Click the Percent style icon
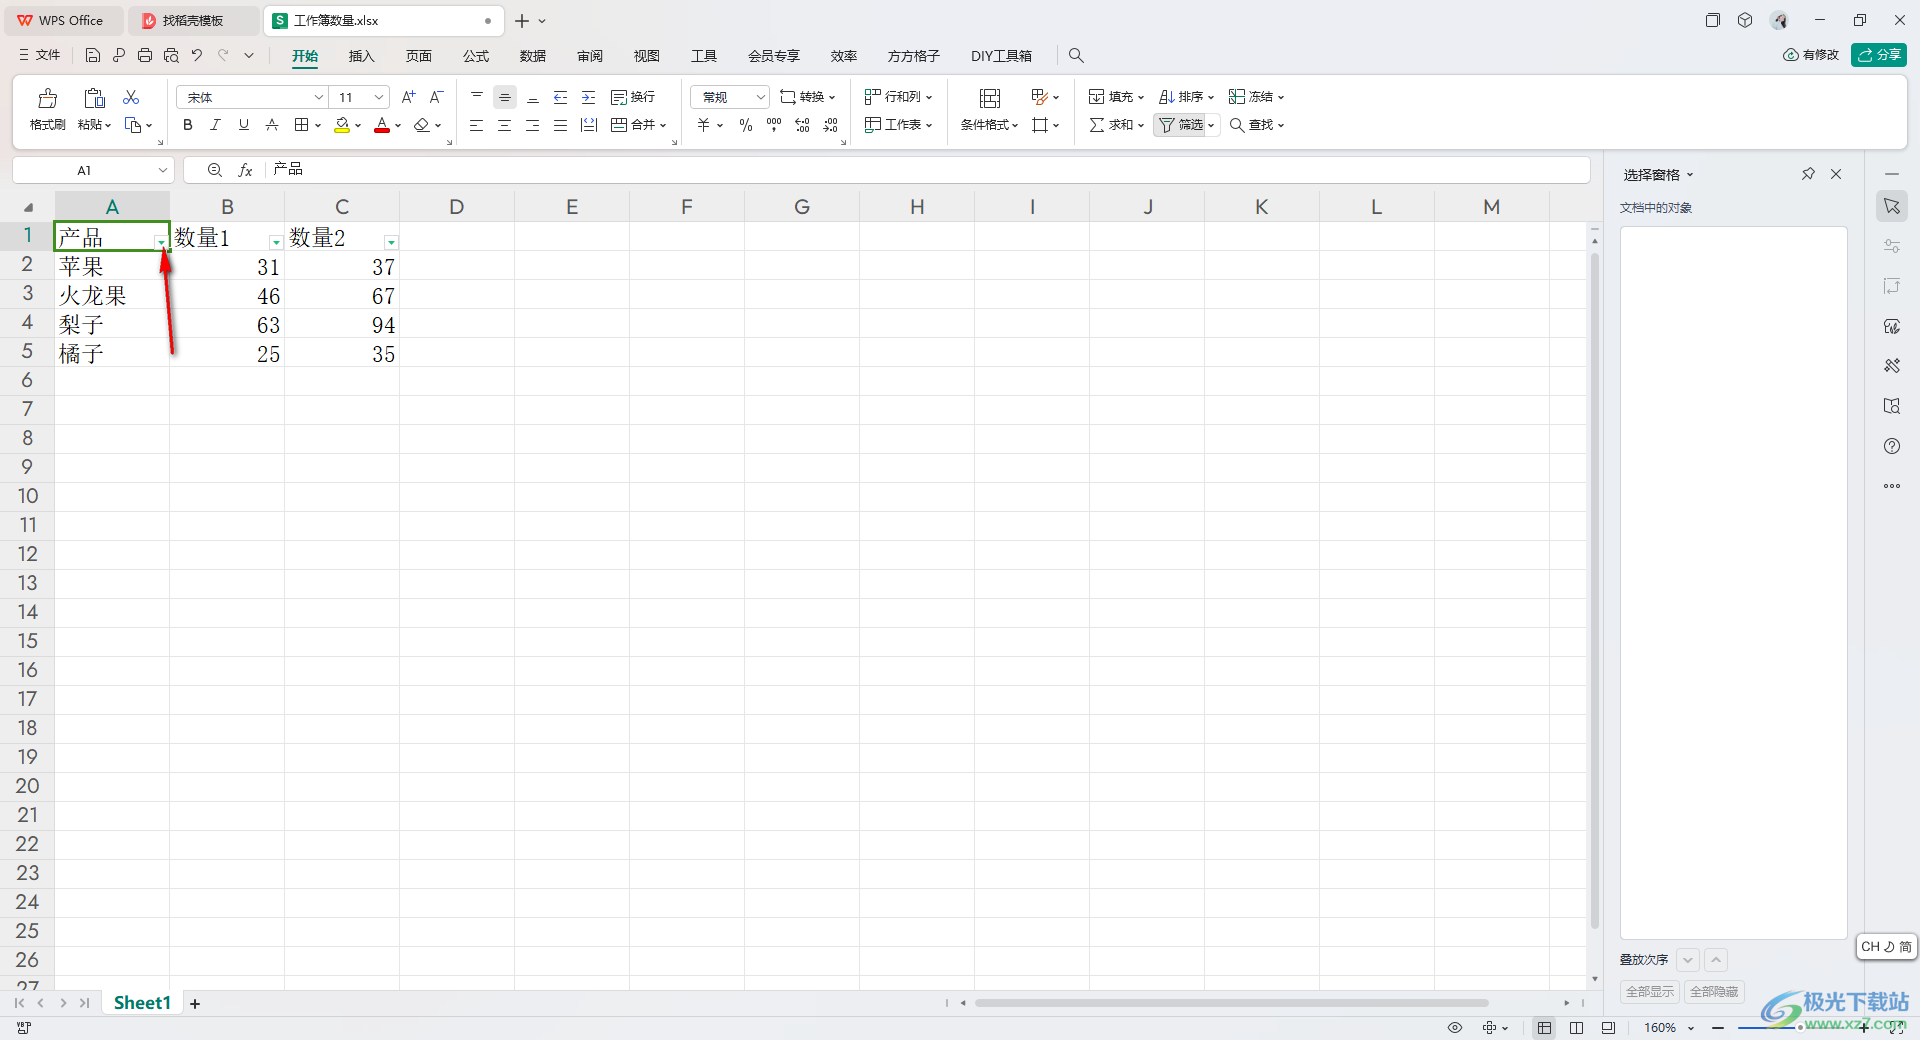The width and height of the screenshot is (1920, 1040). pos(746,125)
